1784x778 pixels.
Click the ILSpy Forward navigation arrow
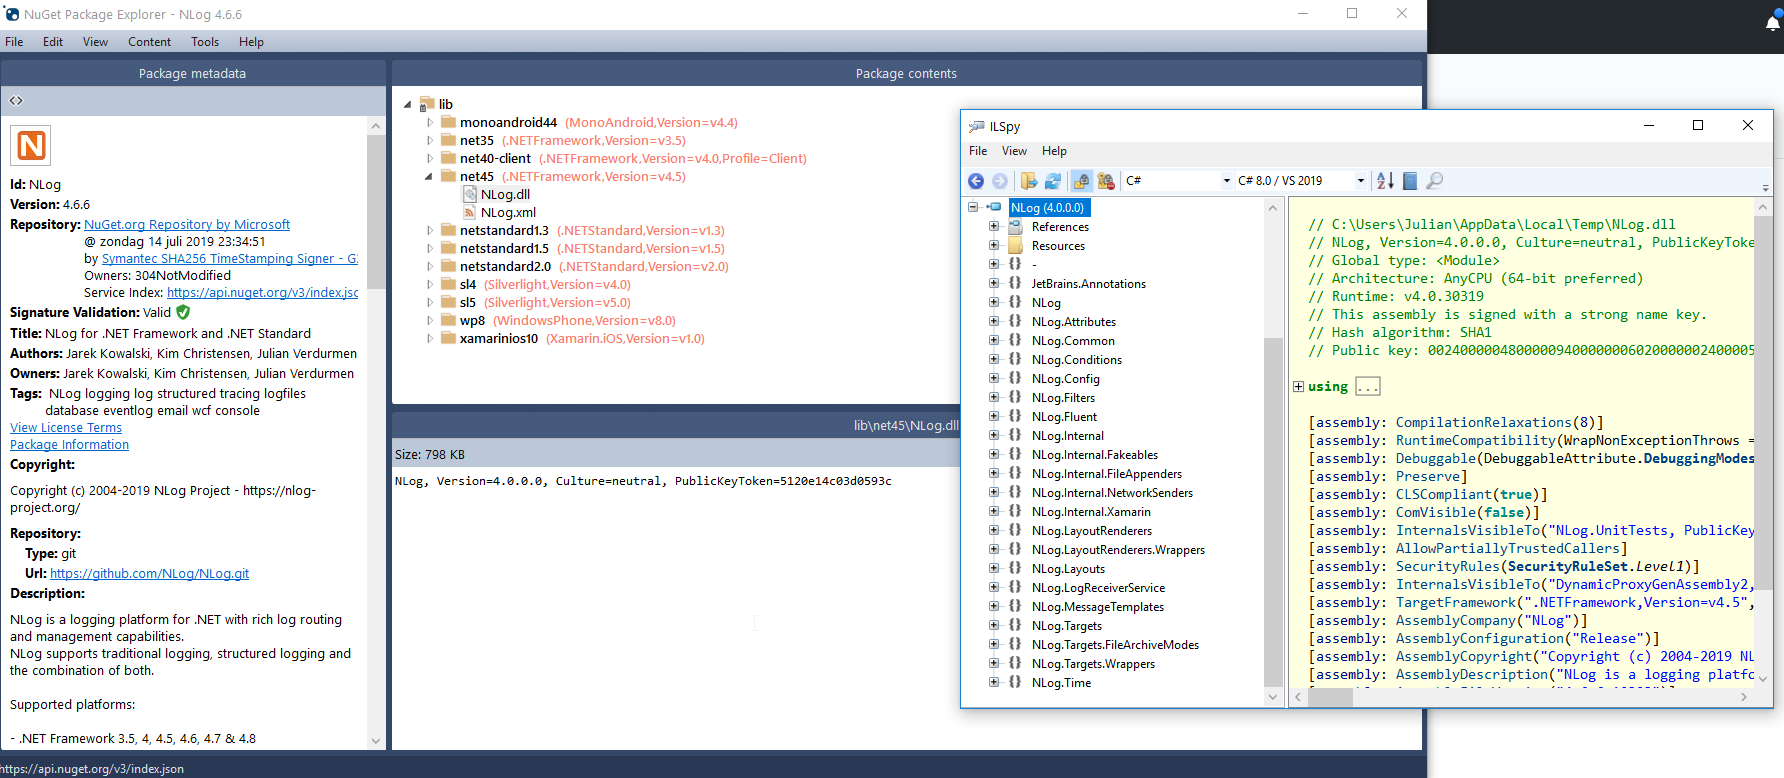[1000, 181]
